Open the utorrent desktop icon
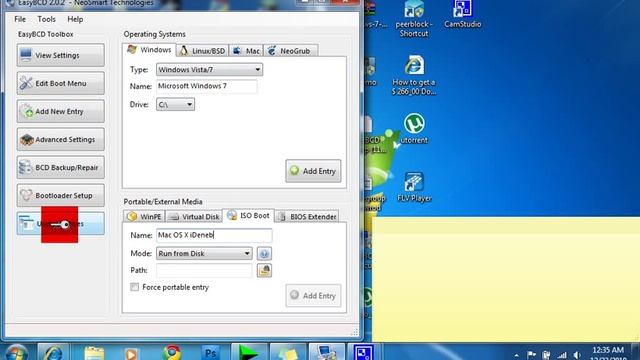Image resolution: width=640 pixels, height=360 pixels. coord(414,129)
